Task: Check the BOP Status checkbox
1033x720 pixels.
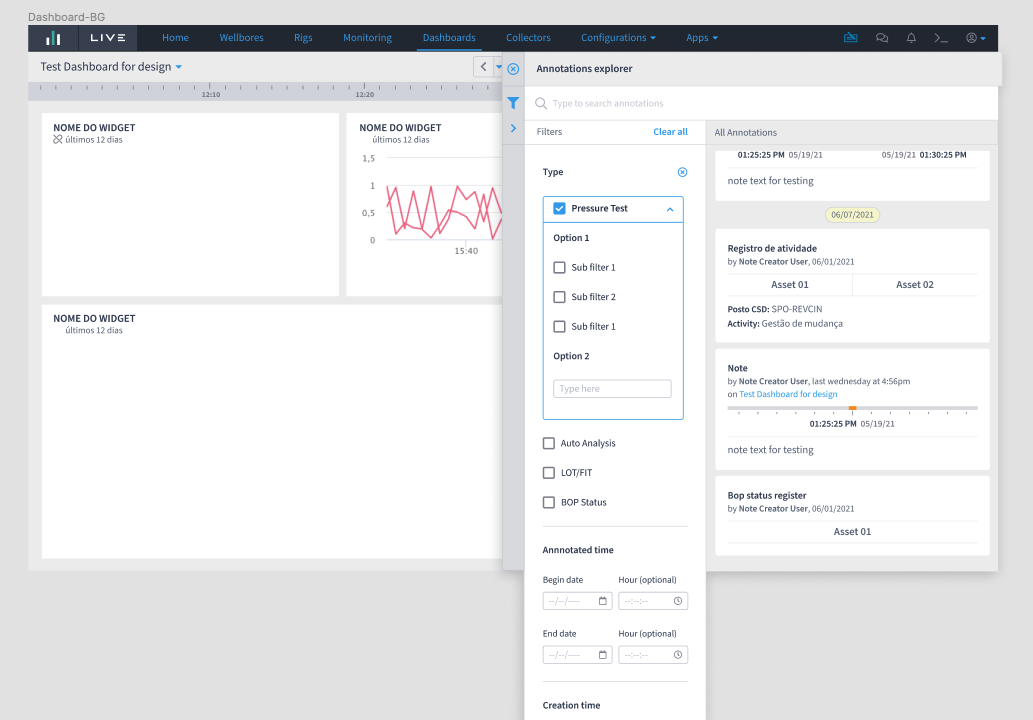Action: [x=549, y=502]
